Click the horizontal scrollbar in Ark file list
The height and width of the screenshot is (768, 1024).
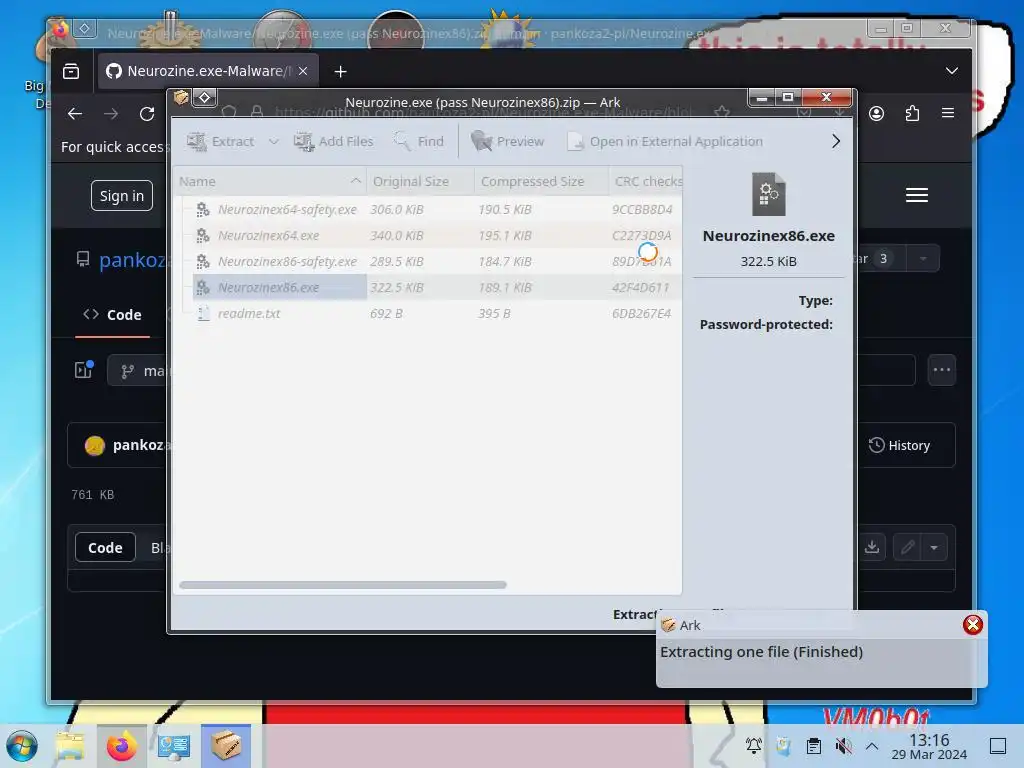(343, 585)
